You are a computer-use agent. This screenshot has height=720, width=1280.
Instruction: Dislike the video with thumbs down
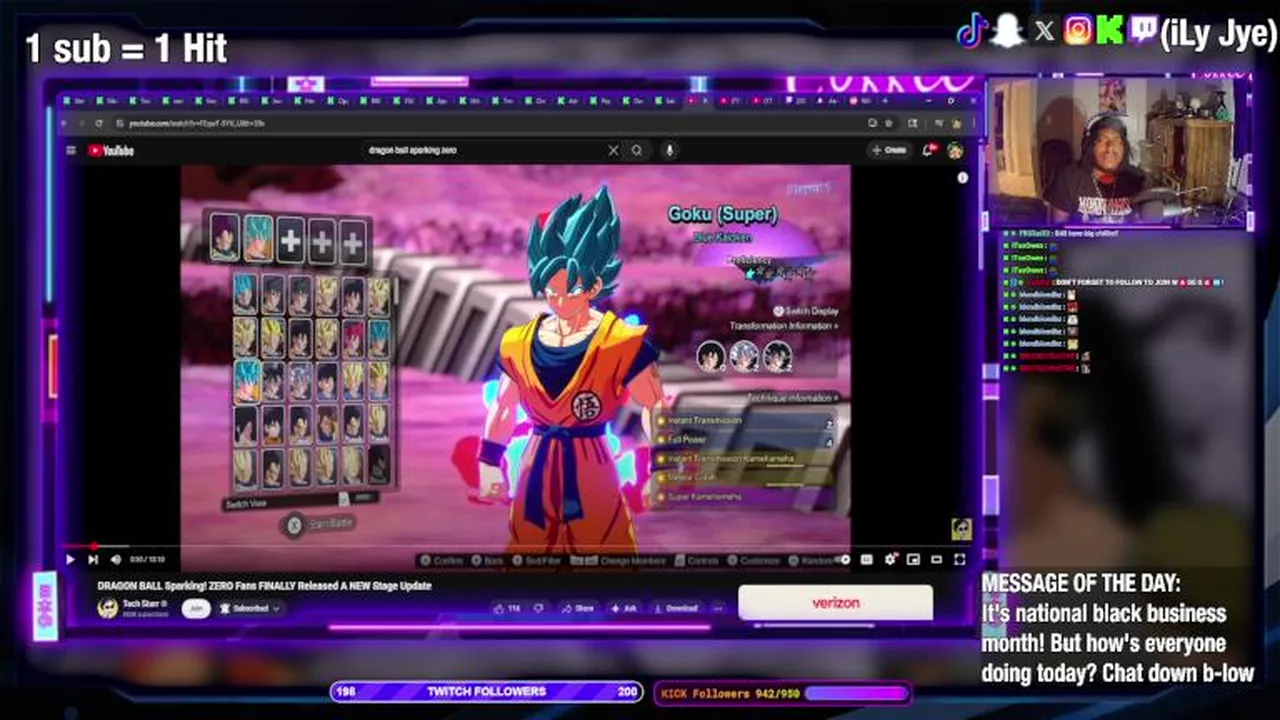538,608
